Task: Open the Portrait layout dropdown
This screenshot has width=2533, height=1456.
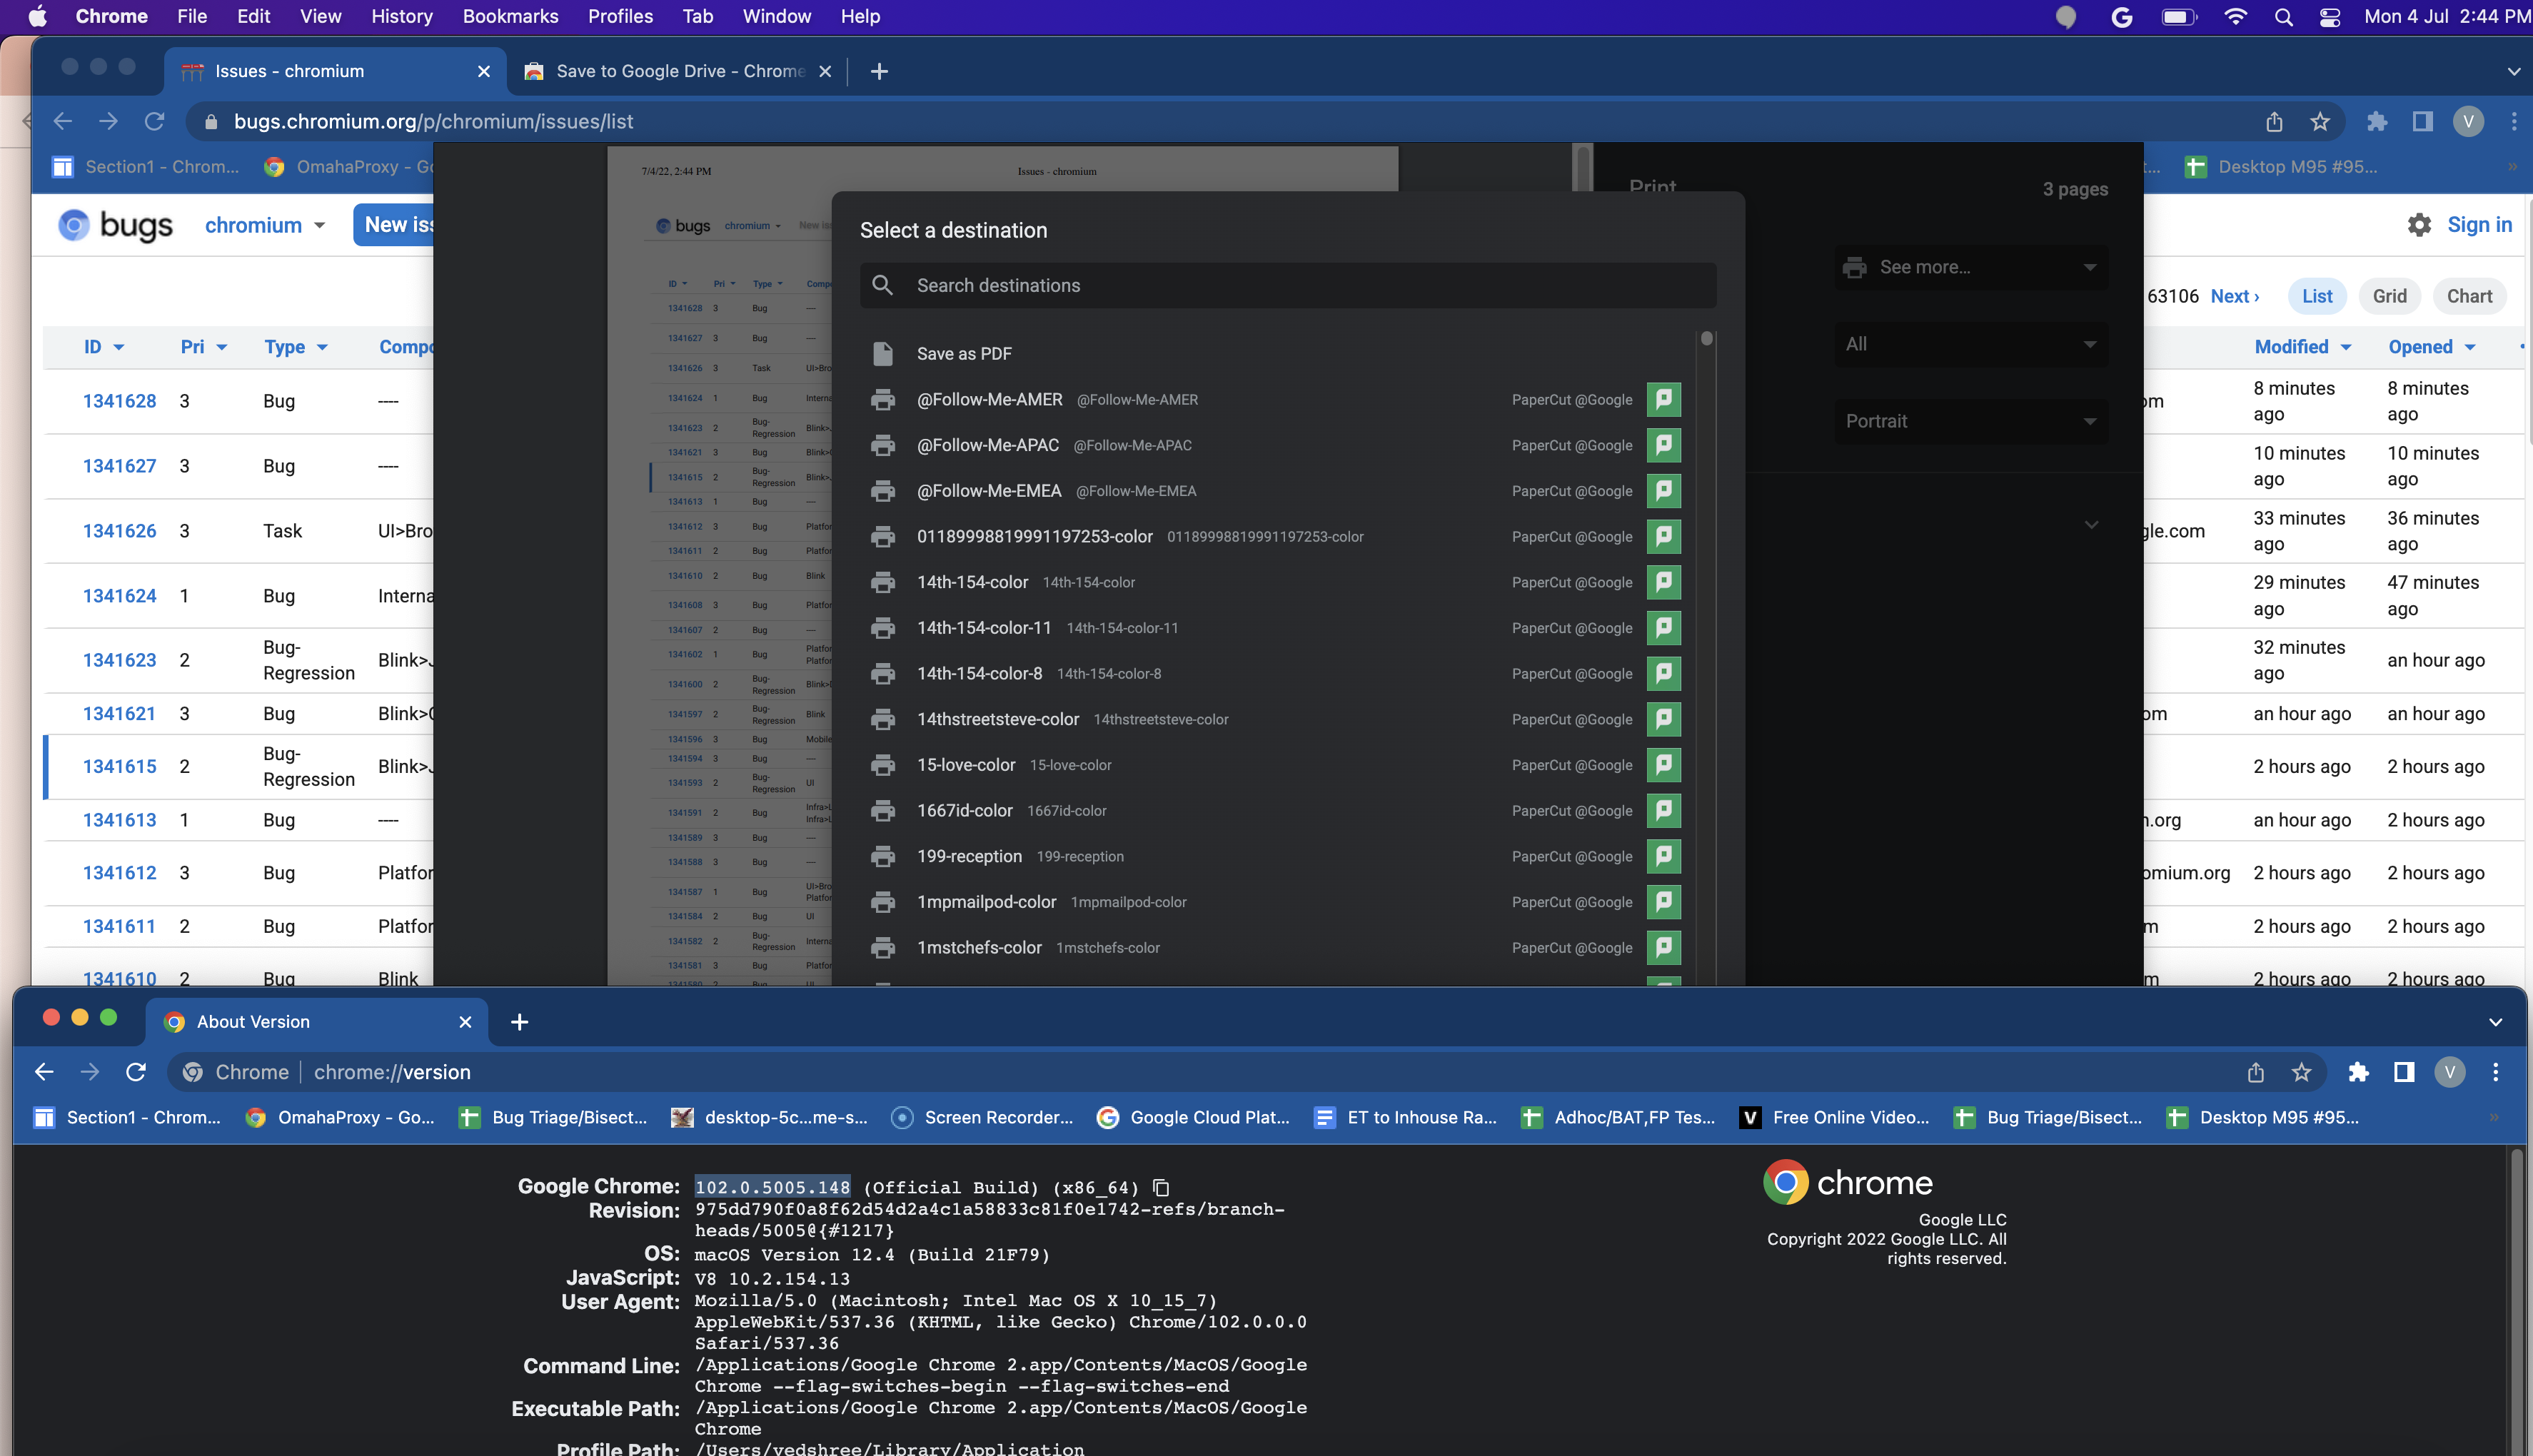Action: pos(1970,421)
